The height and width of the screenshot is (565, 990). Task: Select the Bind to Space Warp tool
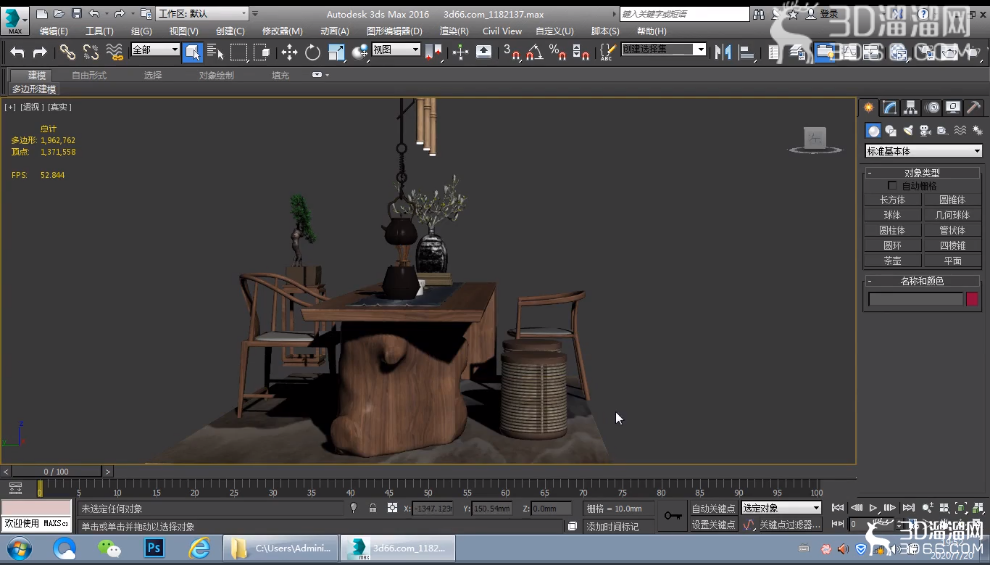(x=114, y=52)
